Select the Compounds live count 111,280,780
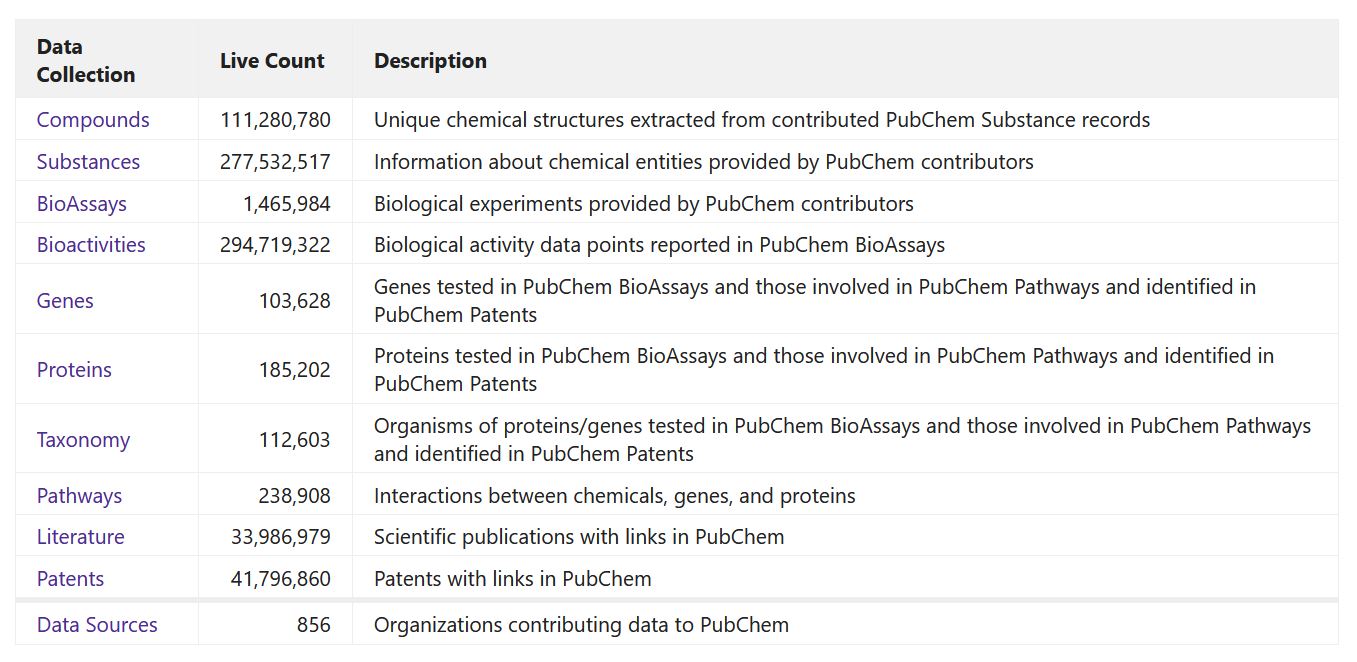Screen dimensions: 1357x662 [275, 120]
